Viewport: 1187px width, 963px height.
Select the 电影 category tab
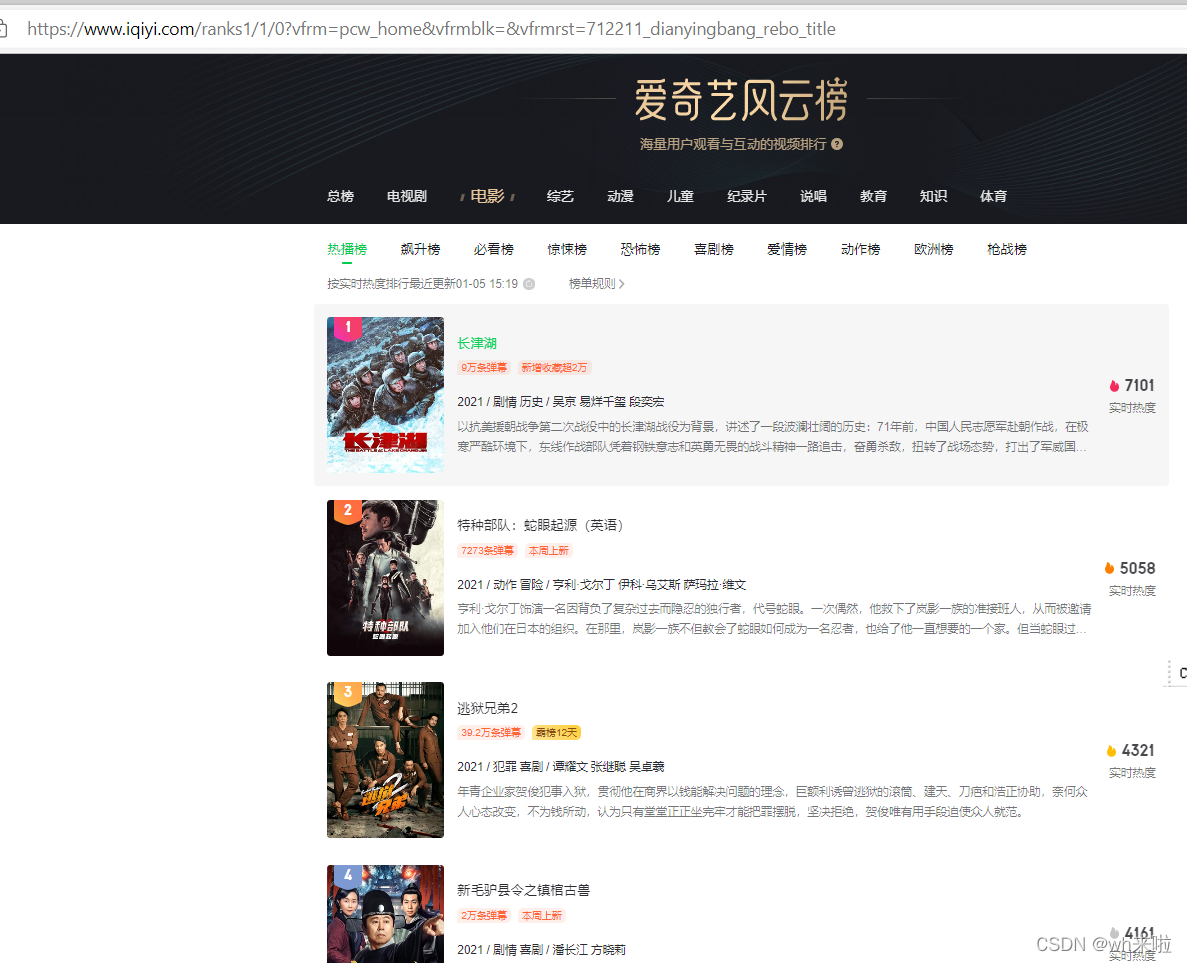pos(488,196)
